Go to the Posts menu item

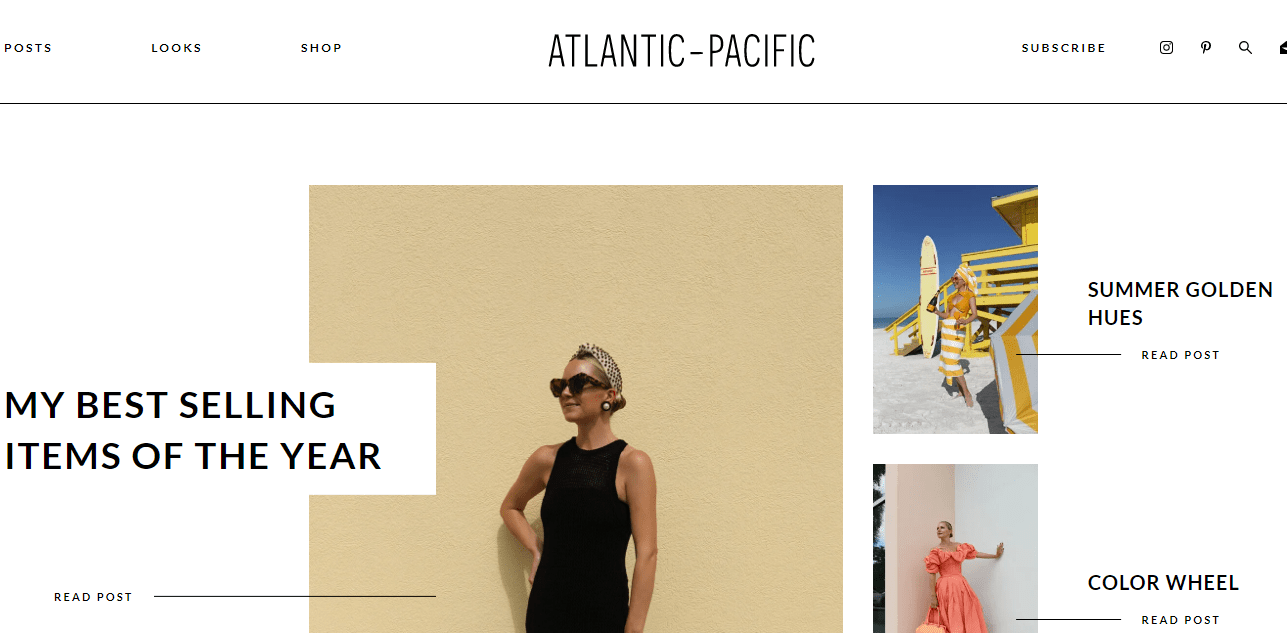28,48
